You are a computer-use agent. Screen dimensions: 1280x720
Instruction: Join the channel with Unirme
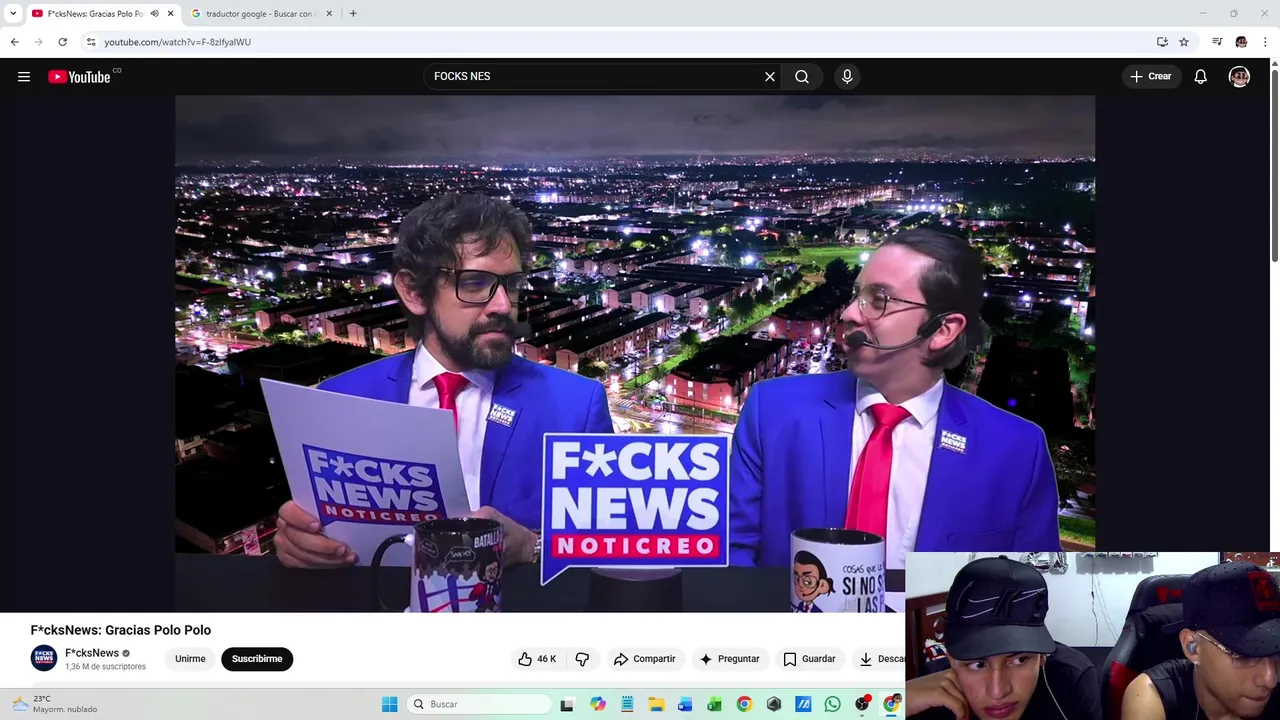(x=190, y=659)
